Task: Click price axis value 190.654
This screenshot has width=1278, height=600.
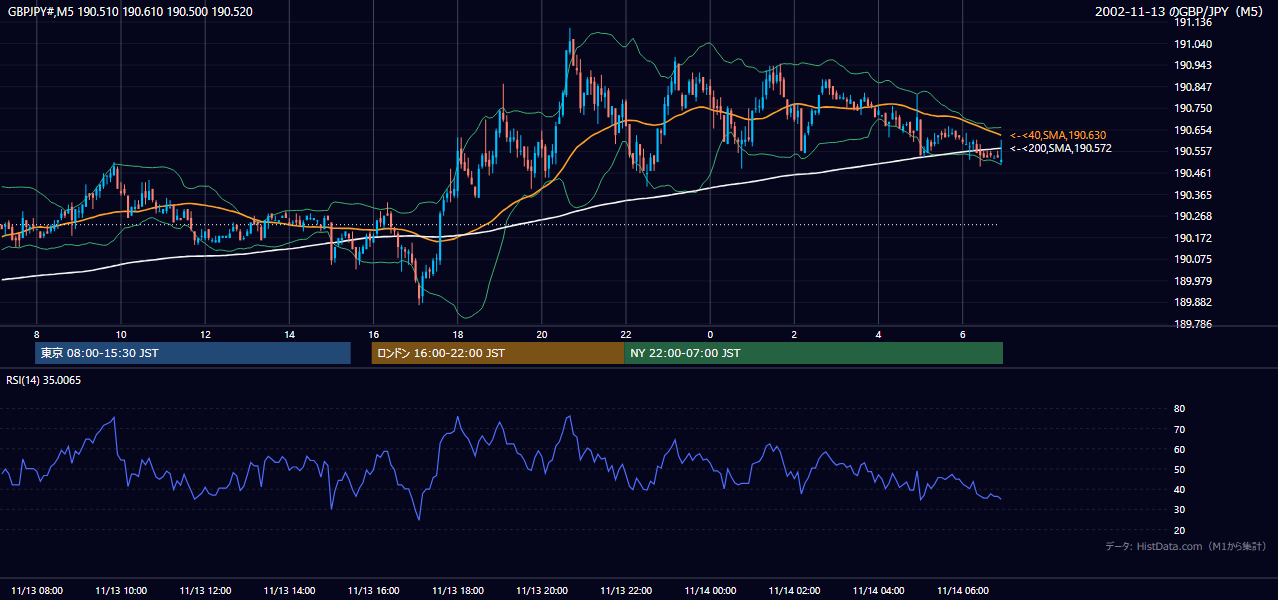Action: (x=1193, y=130)
